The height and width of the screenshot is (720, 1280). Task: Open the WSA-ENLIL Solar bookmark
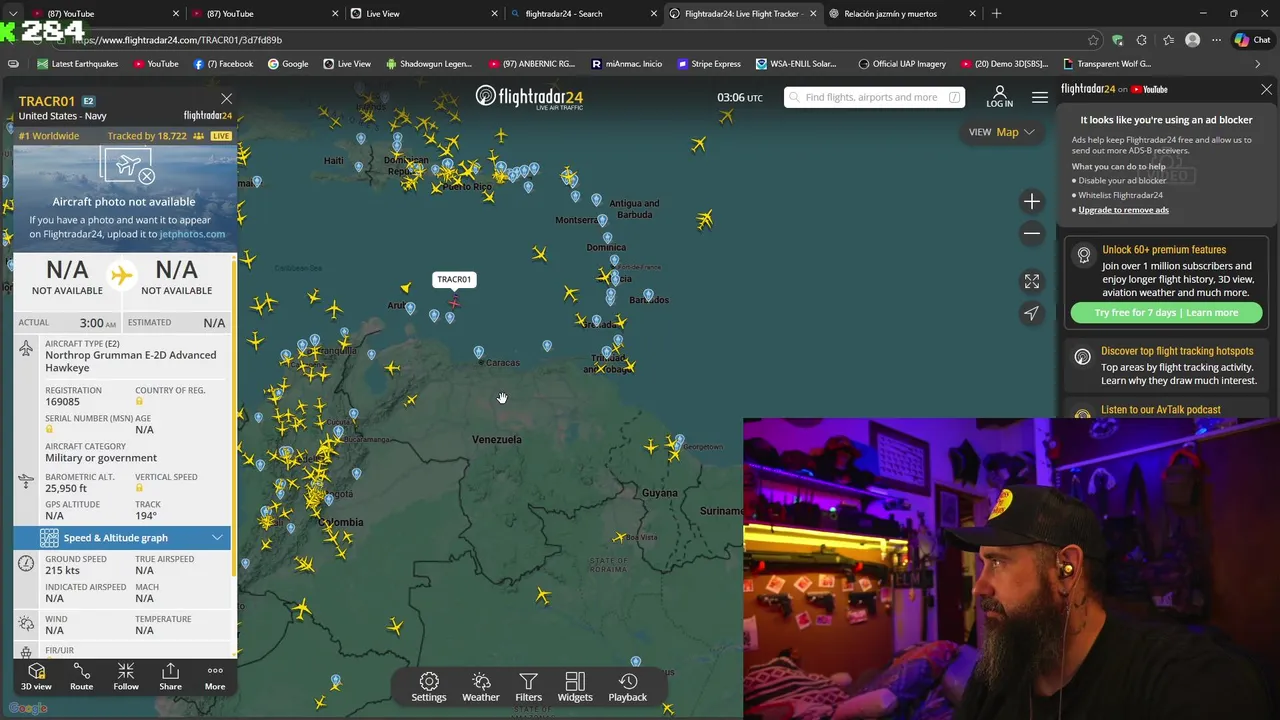(796, 64)
